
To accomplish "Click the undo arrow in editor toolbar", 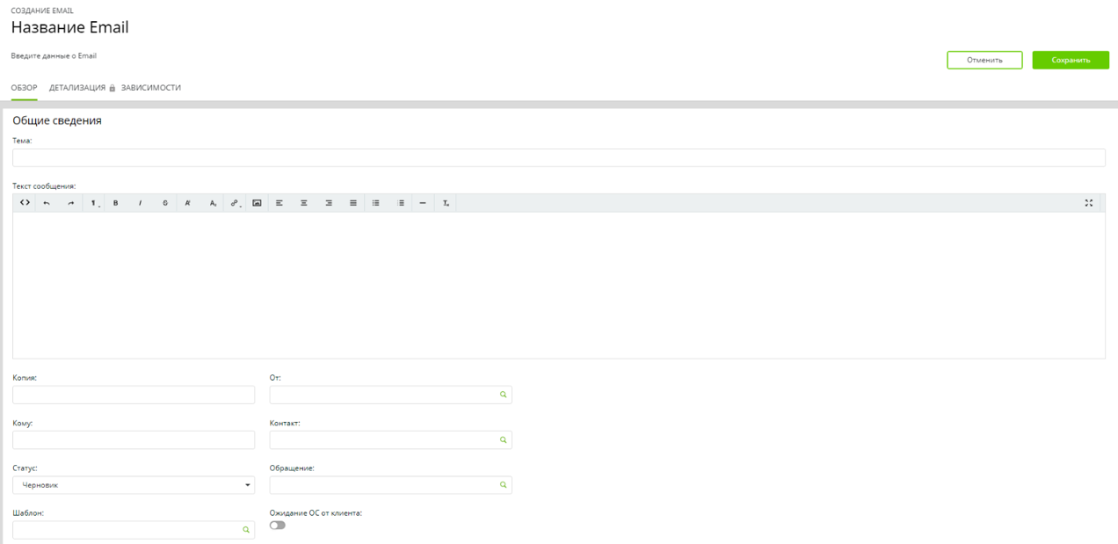I will (x=46, y=203).
